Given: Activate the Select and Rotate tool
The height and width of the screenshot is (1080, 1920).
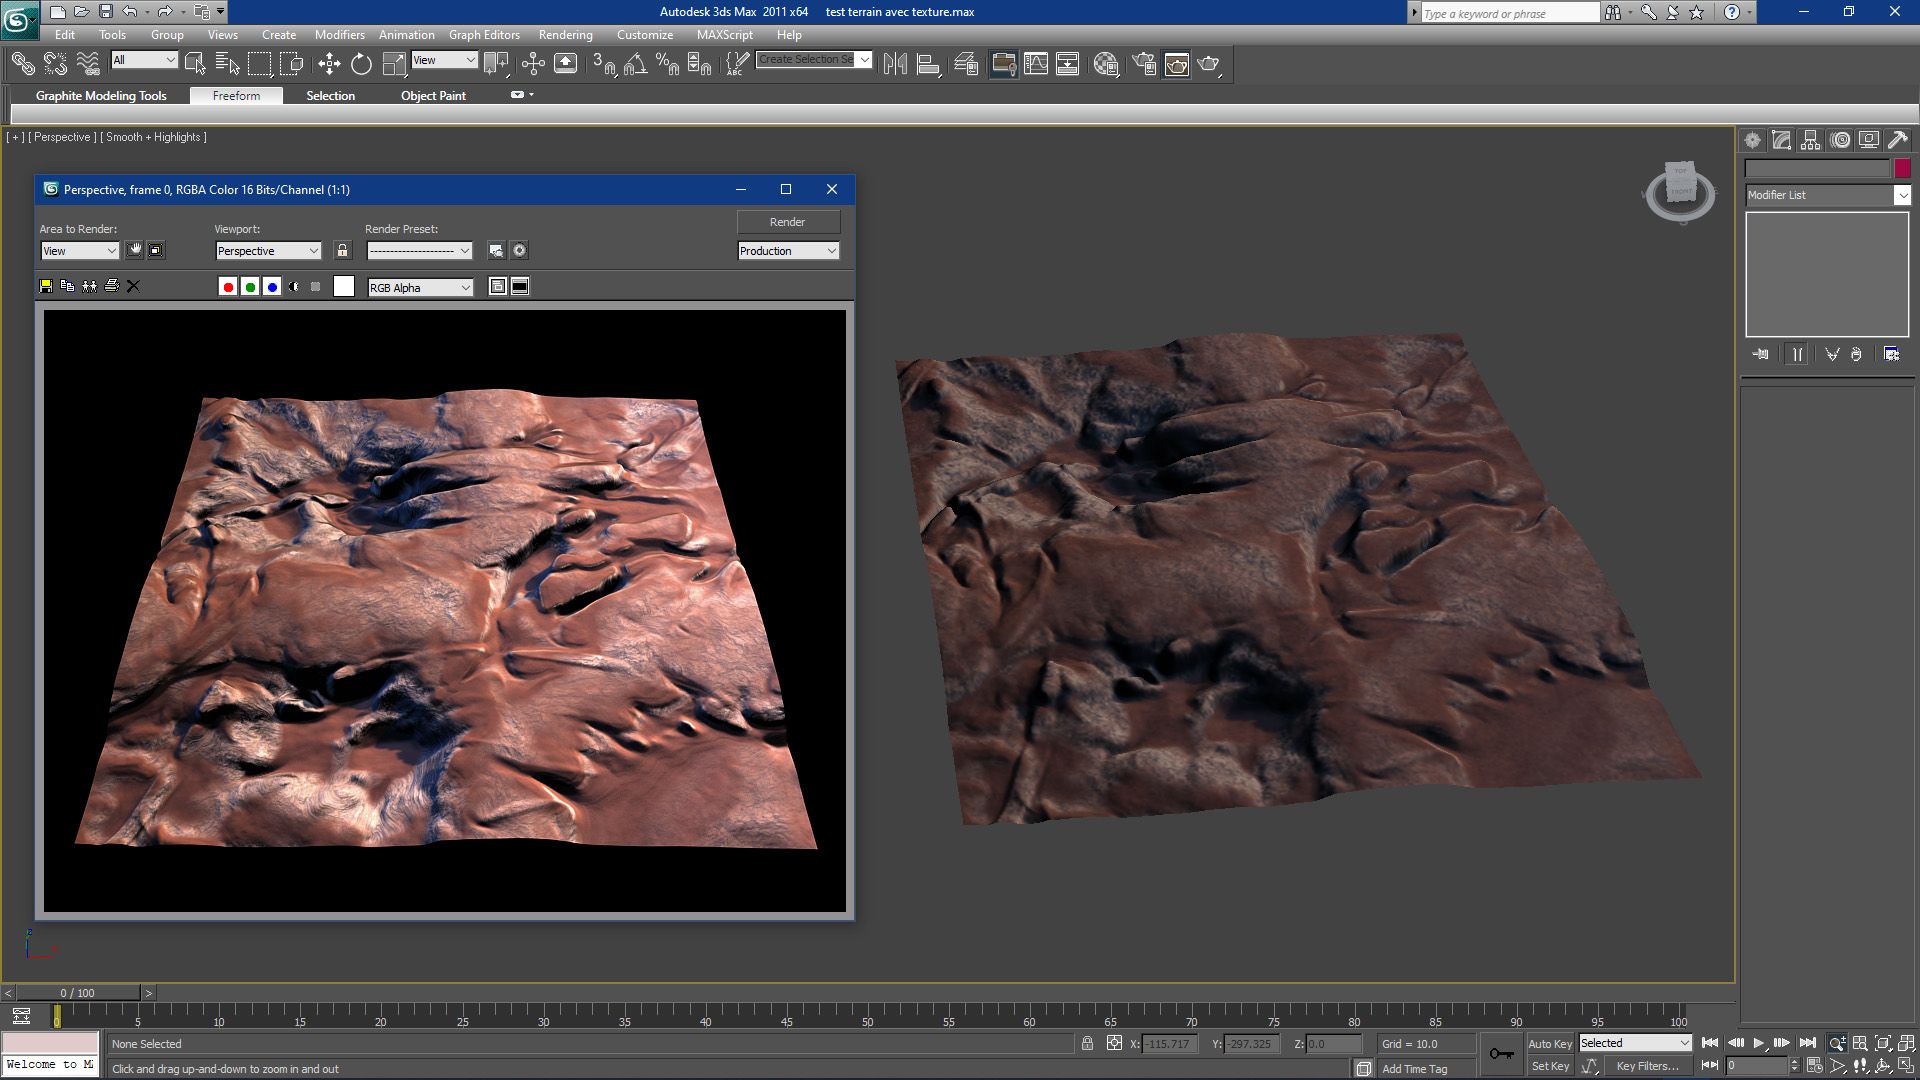Looking at the screenshot, I should click(361, 63).
